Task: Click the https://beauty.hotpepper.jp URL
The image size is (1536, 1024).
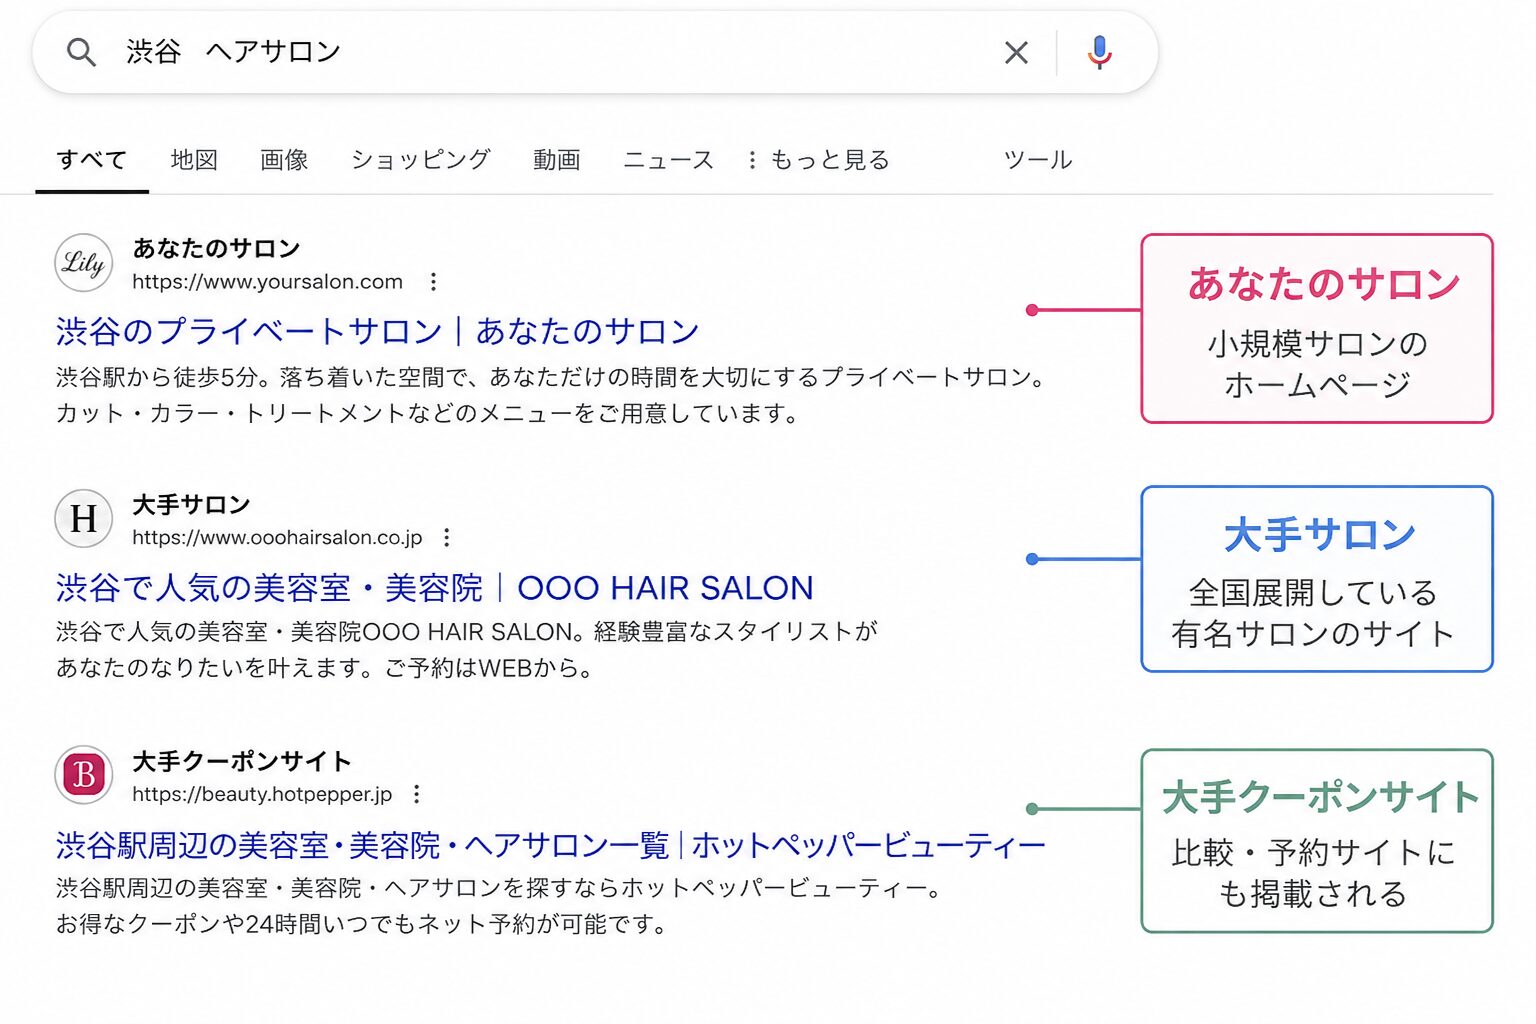Action: [x=262, y=794]
